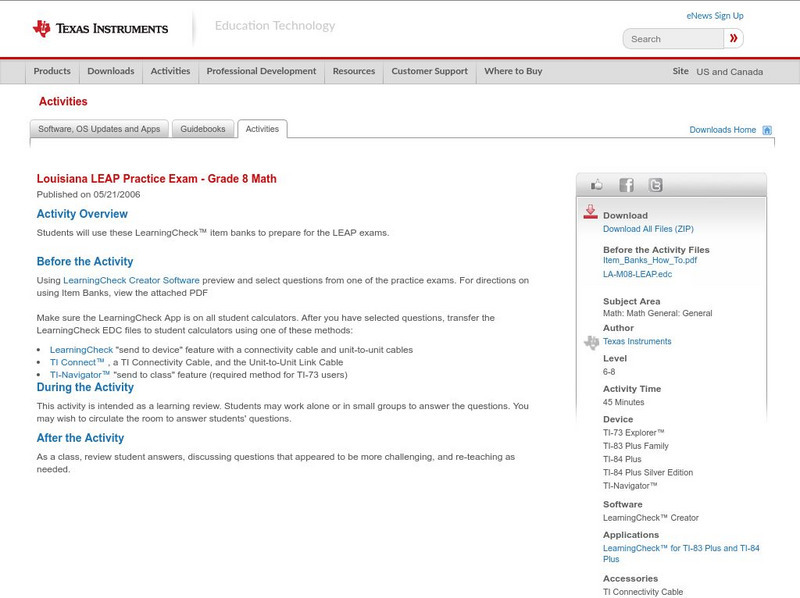Click the red Download icon in sidebar
Viewport: 800px width, 598px height.
[x=589, y=210]
